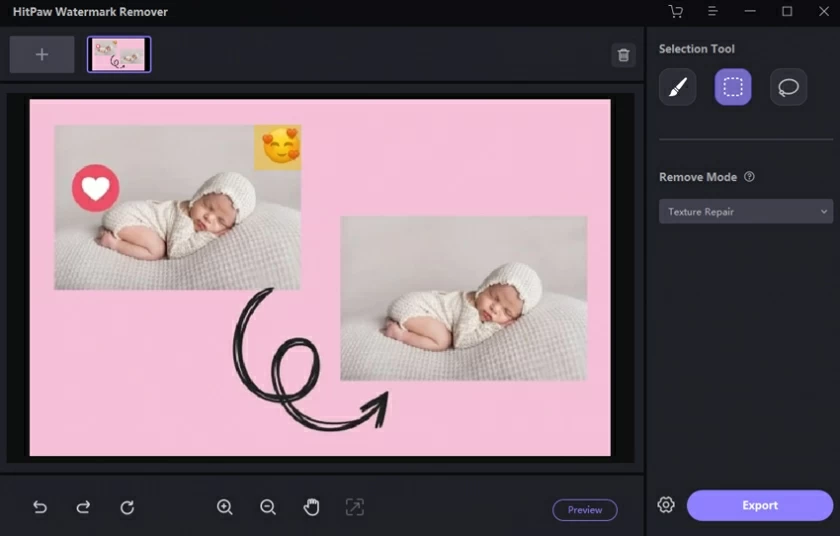Click the Preview button
840x536 pixels.
[x=584, y=510]
